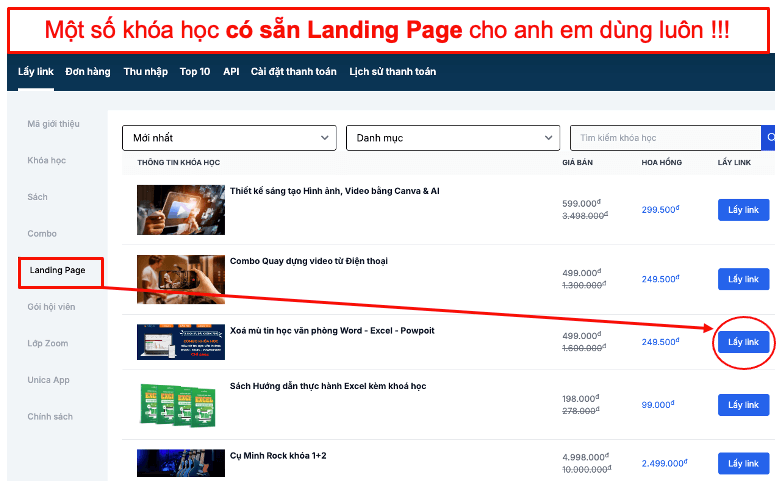Click THÔNG TIN KHÓA HỌC column header
The height and width of the screenshot is (481, 778).
pos(179,162)
